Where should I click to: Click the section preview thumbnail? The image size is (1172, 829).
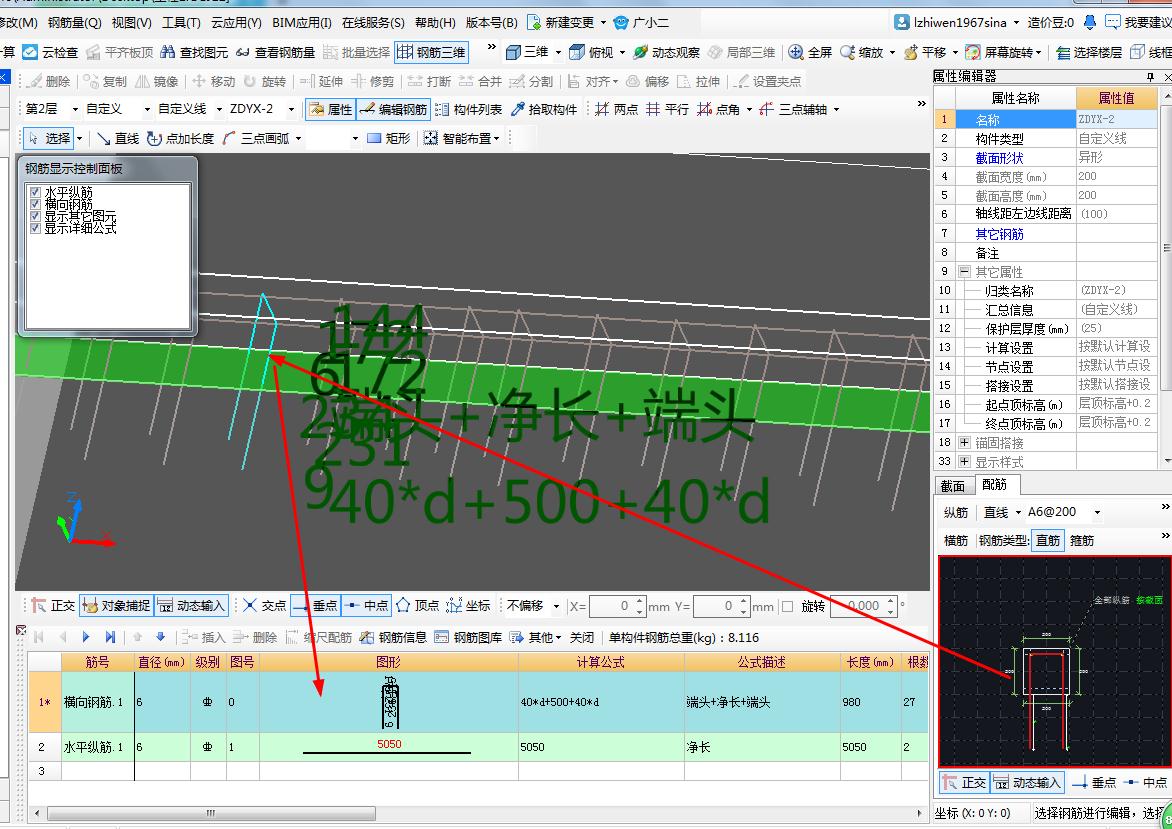coord(1055,661)
